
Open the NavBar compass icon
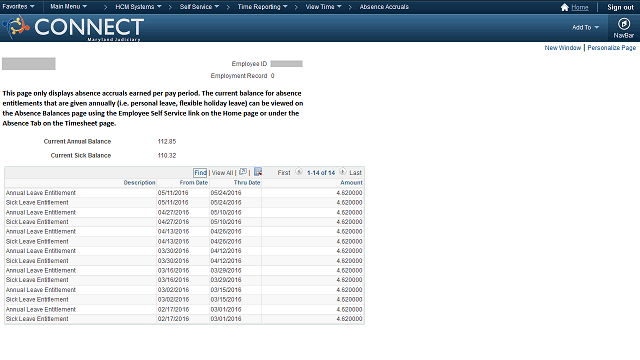[623, 24]
